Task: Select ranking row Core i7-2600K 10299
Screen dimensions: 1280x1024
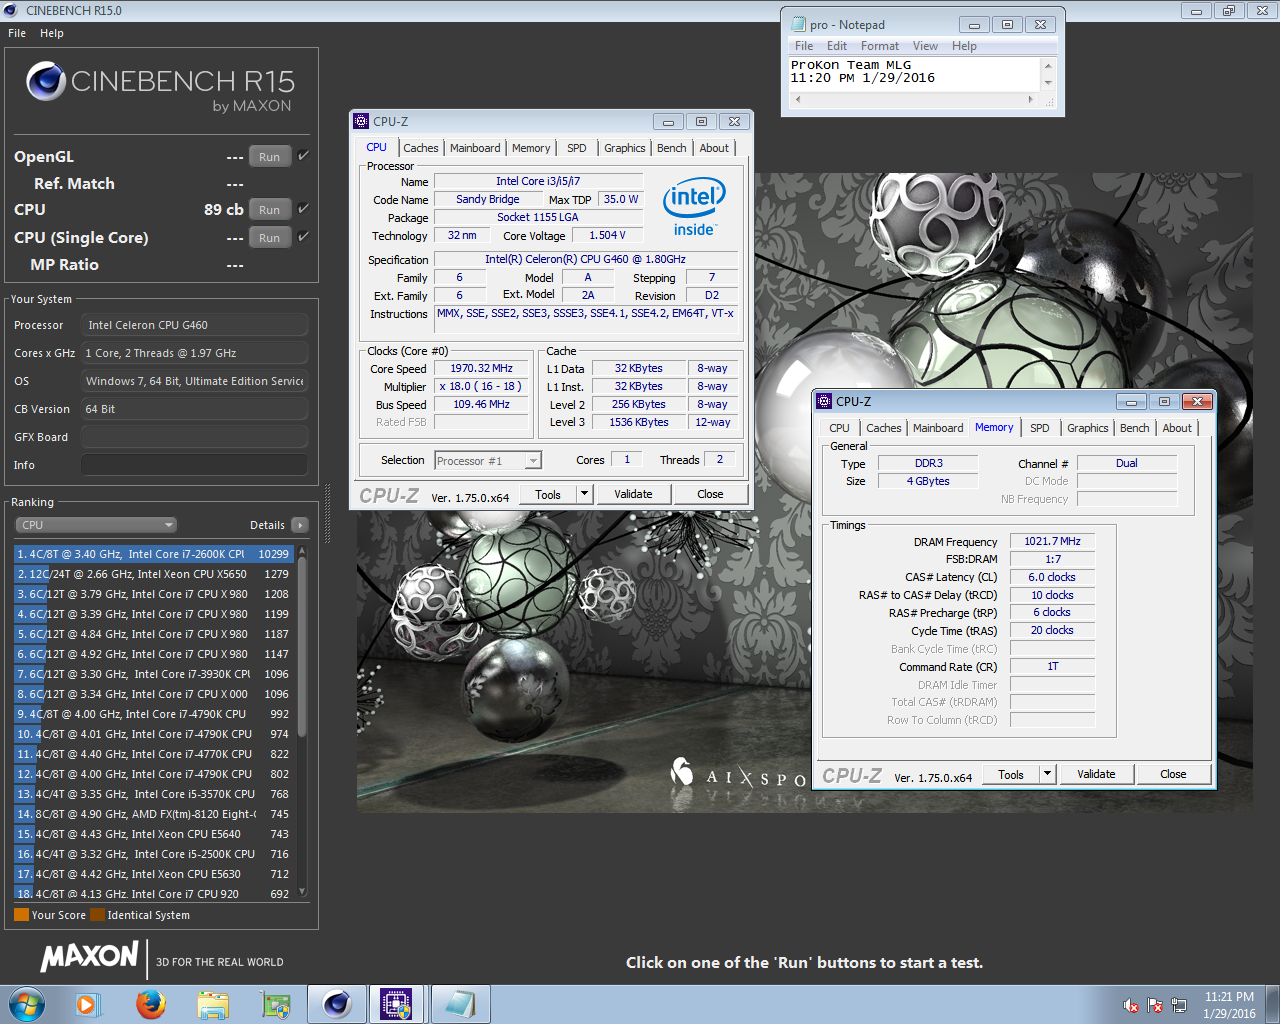Action: pos(154,554)
